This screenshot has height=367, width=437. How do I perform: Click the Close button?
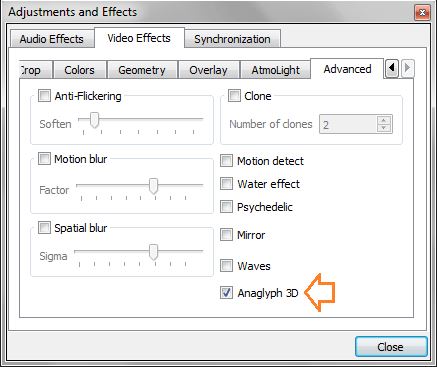pos(391,347)
